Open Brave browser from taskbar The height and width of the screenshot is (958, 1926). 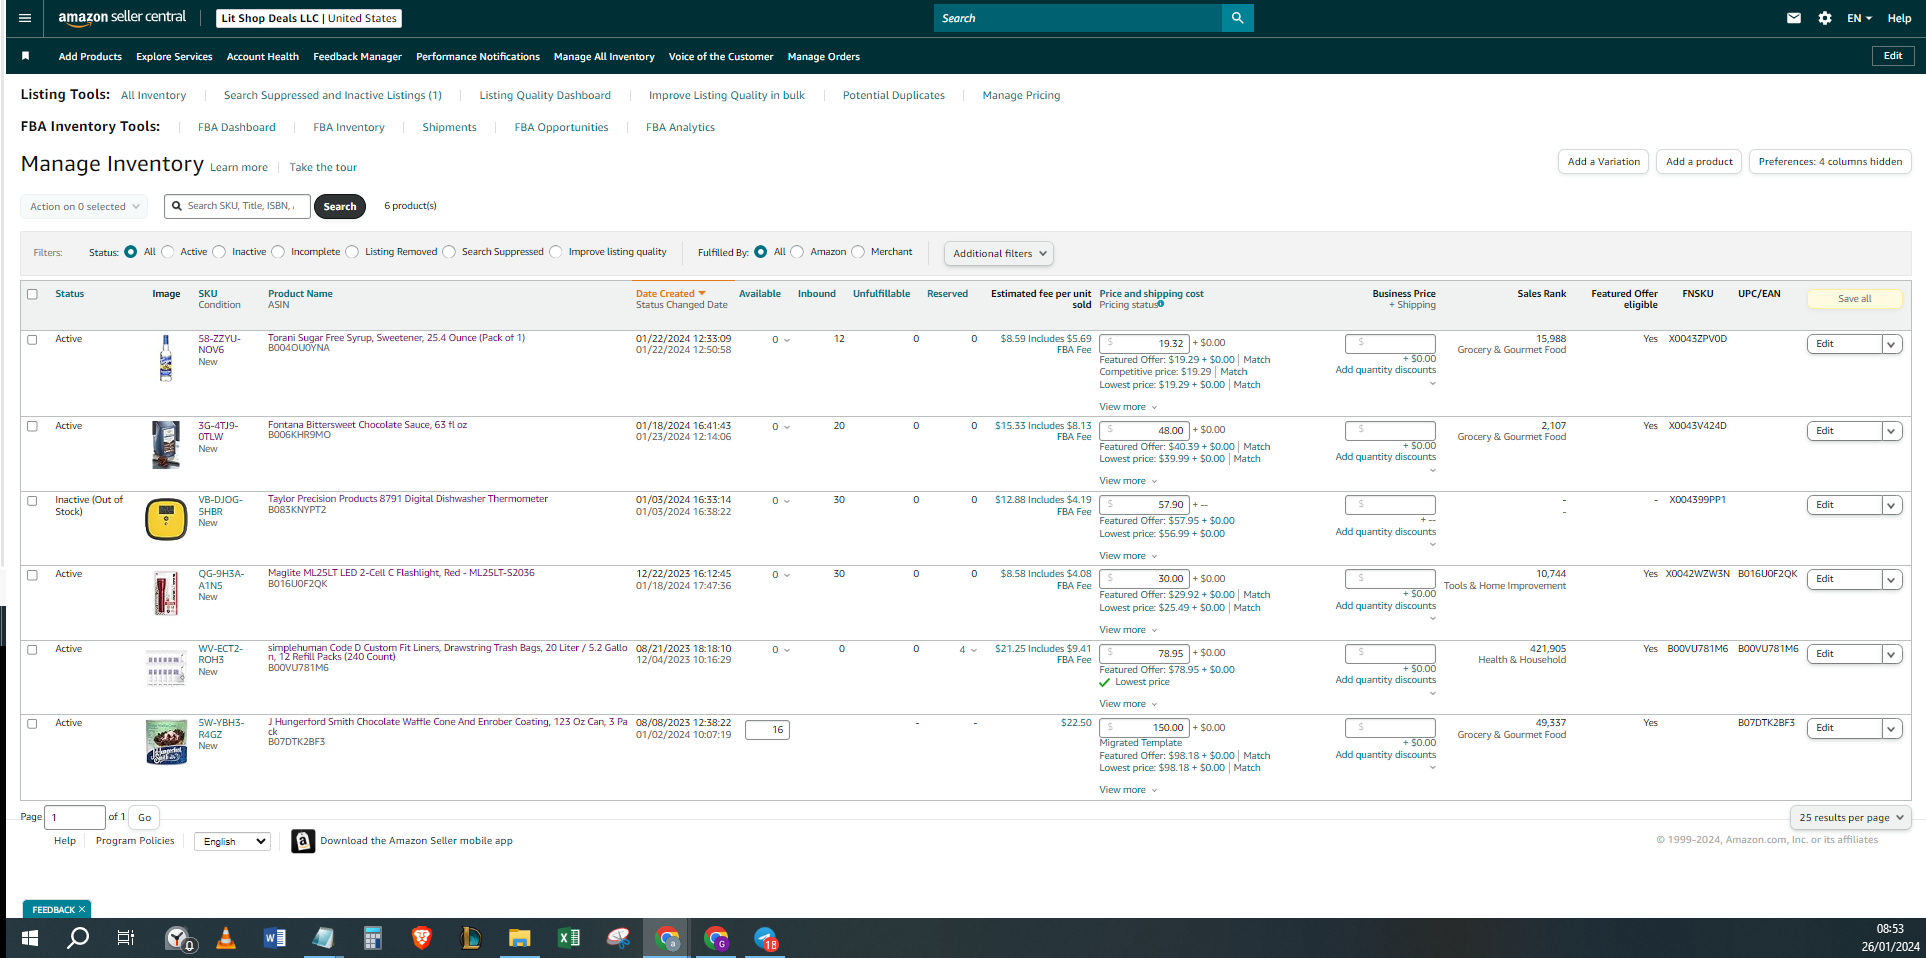[x=421, y=938]
